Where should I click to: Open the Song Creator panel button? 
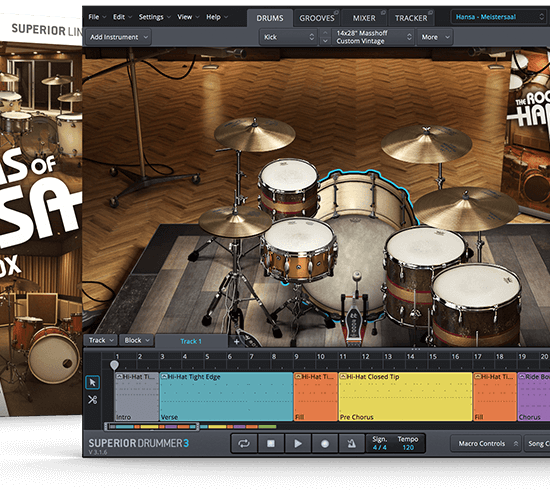[x=536, y=444]
